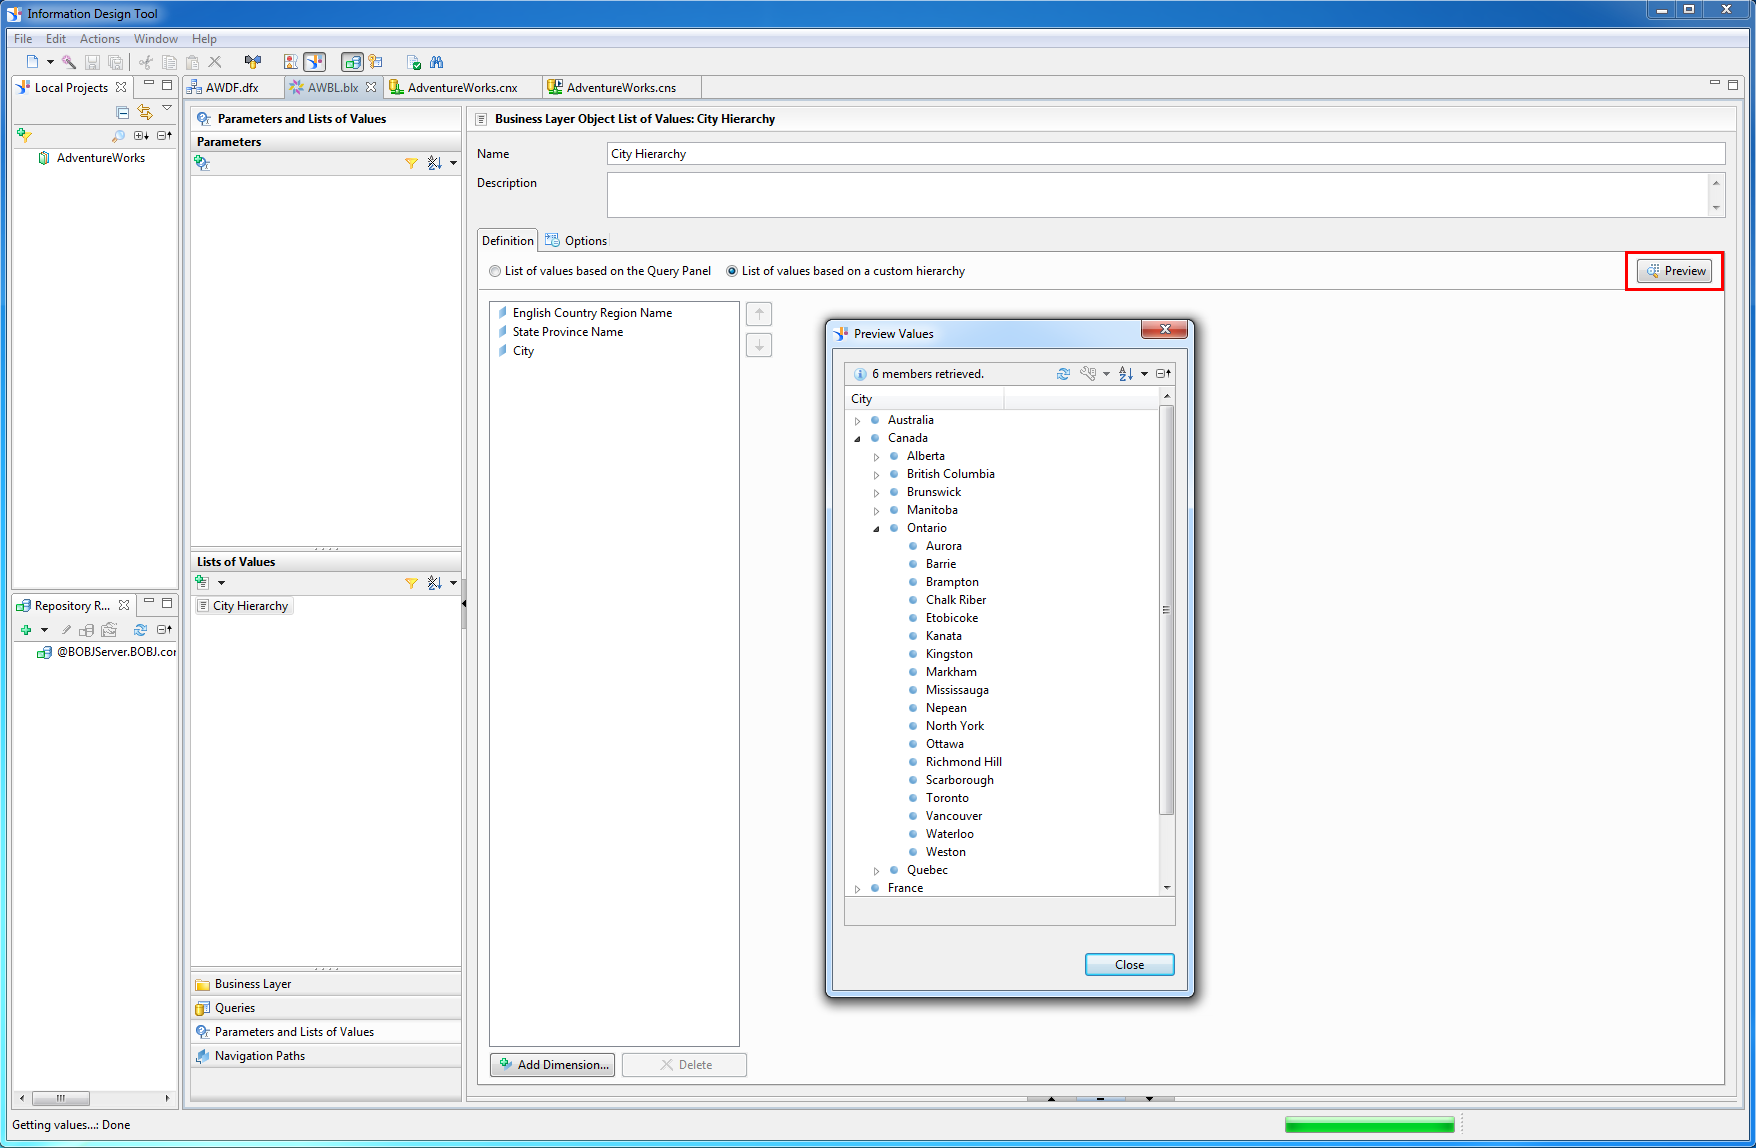
Task: Click the binoculars Find toolbar icon
Action: tap(437, 62)
